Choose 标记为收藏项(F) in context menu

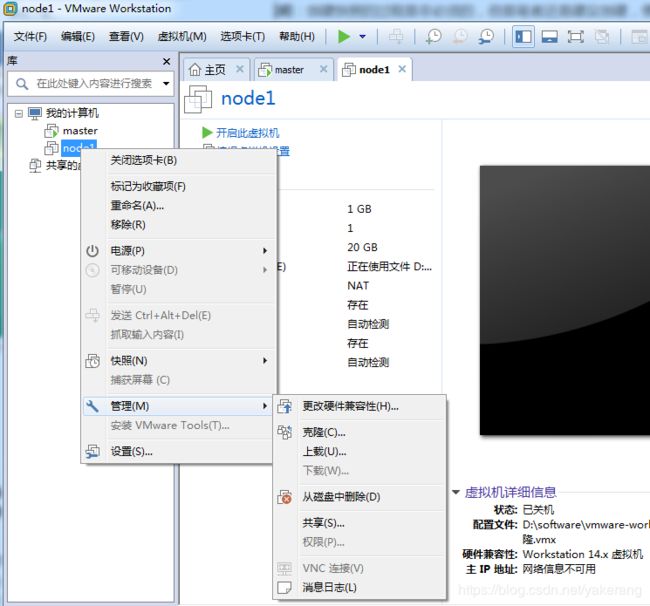pos(179,187)
